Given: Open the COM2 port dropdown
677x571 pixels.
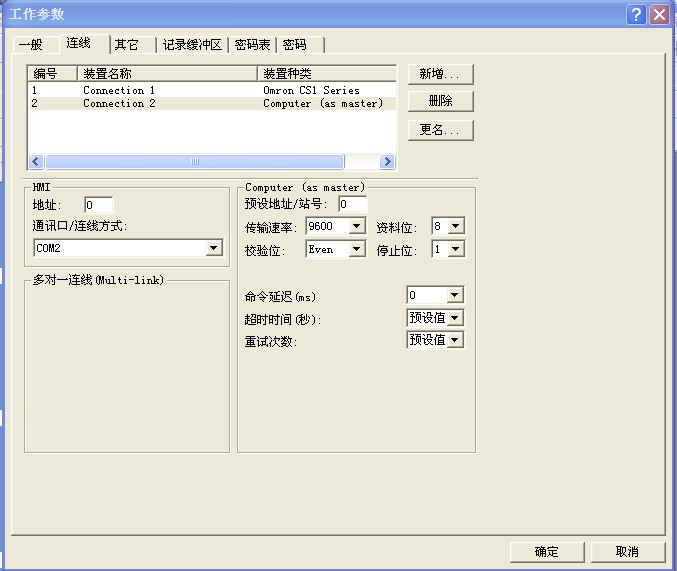Looking at the screenshot, I should tap(213, 248).
